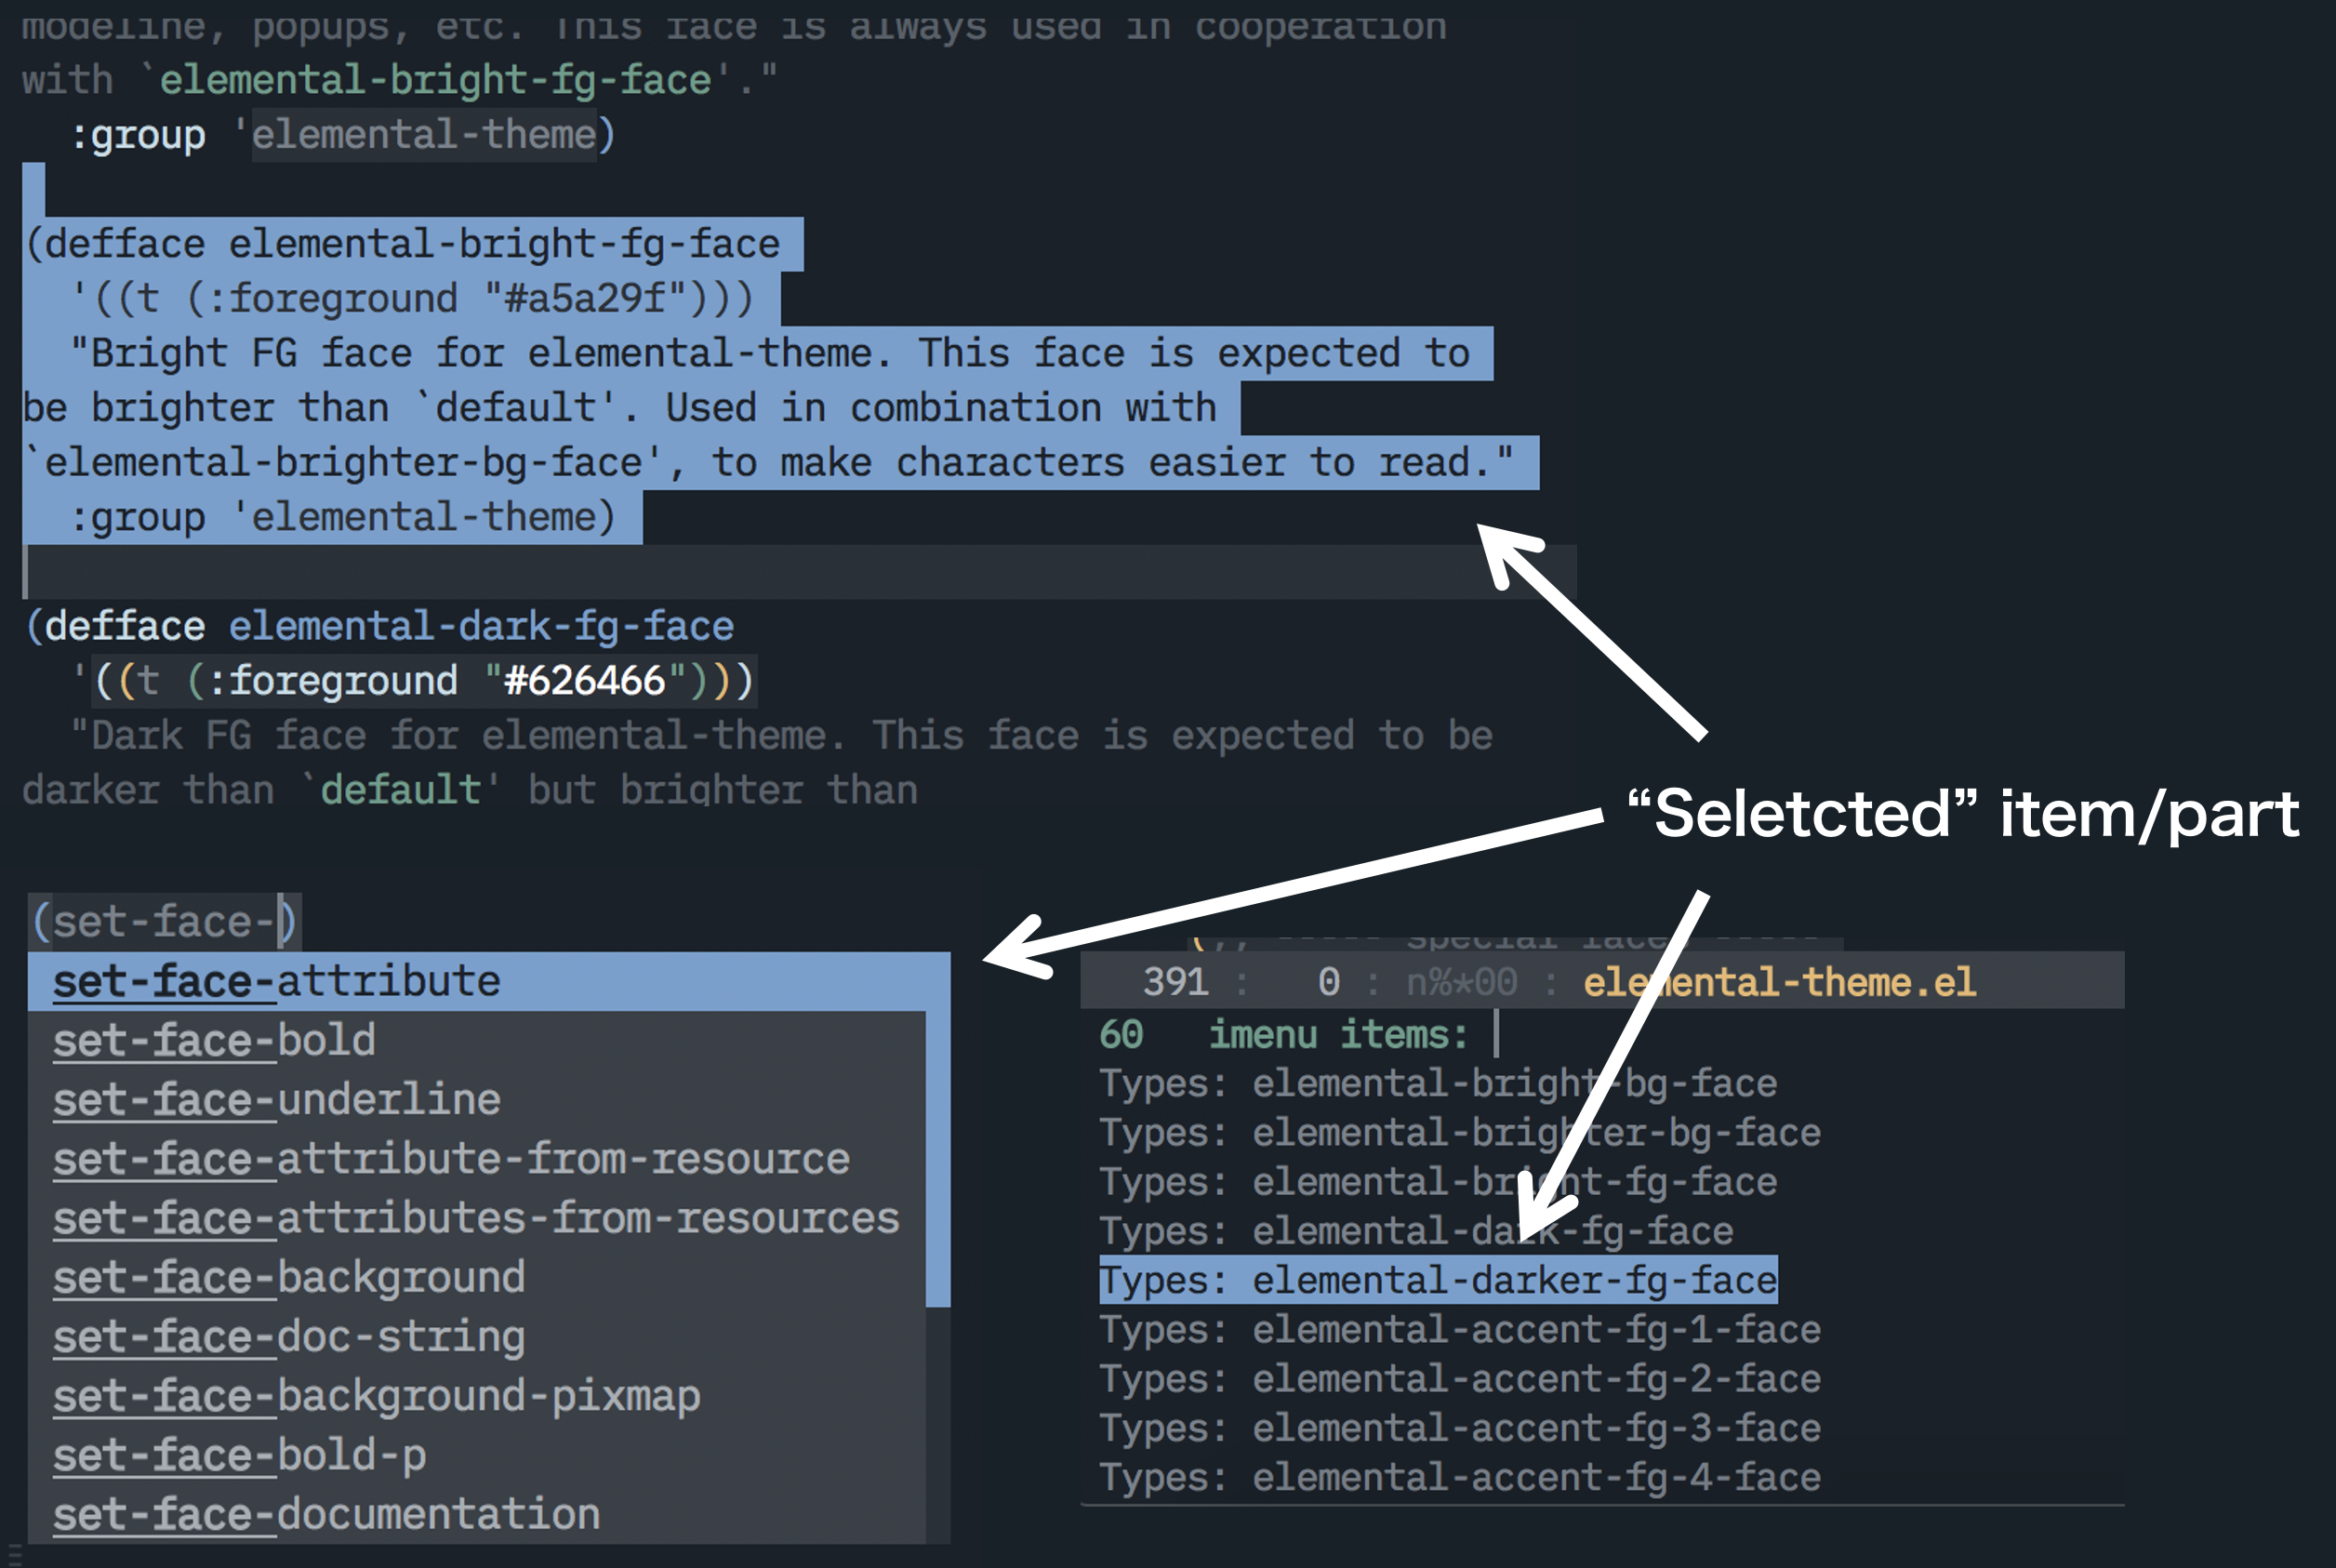Pick set-face-doc-string from popup
The width and height of the screenshot is (2336, 1568).
point(477,1337)
